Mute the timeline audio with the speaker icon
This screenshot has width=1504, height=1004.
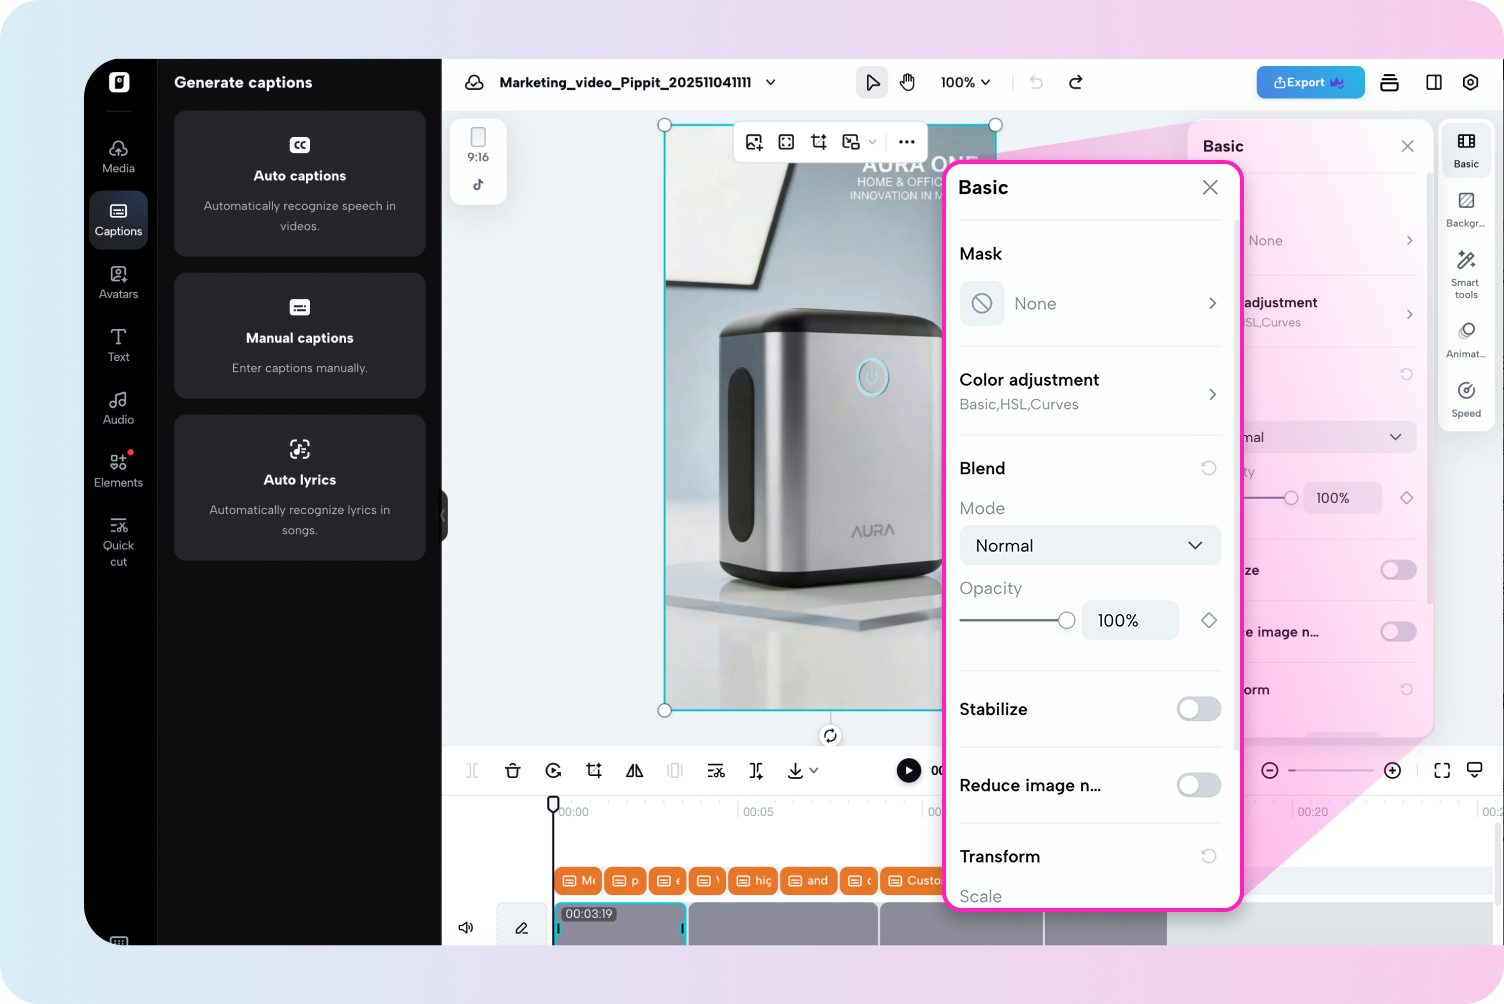click(465, 927)
